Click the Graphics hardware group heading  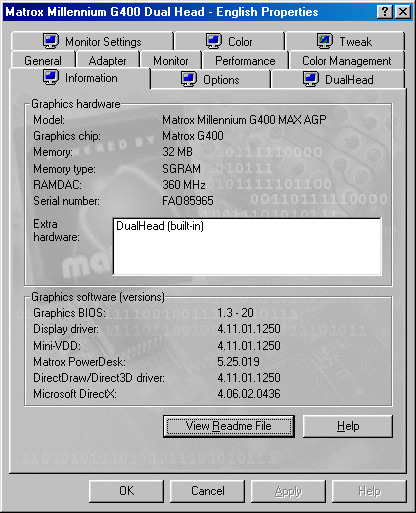(x=76, y=104)
